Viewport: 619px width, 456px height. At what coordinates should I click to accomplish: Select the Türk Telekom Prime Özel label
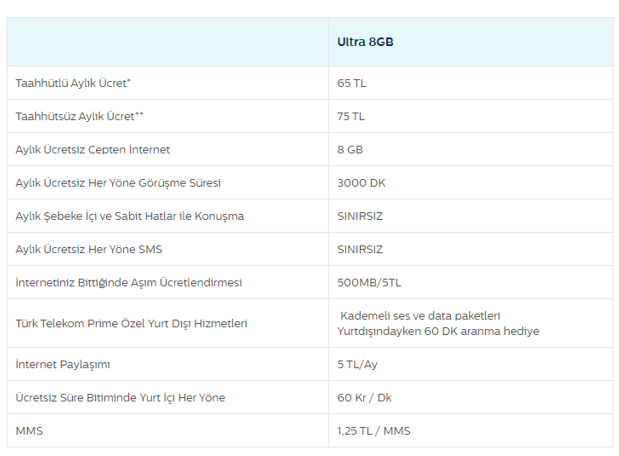[131, 323]
